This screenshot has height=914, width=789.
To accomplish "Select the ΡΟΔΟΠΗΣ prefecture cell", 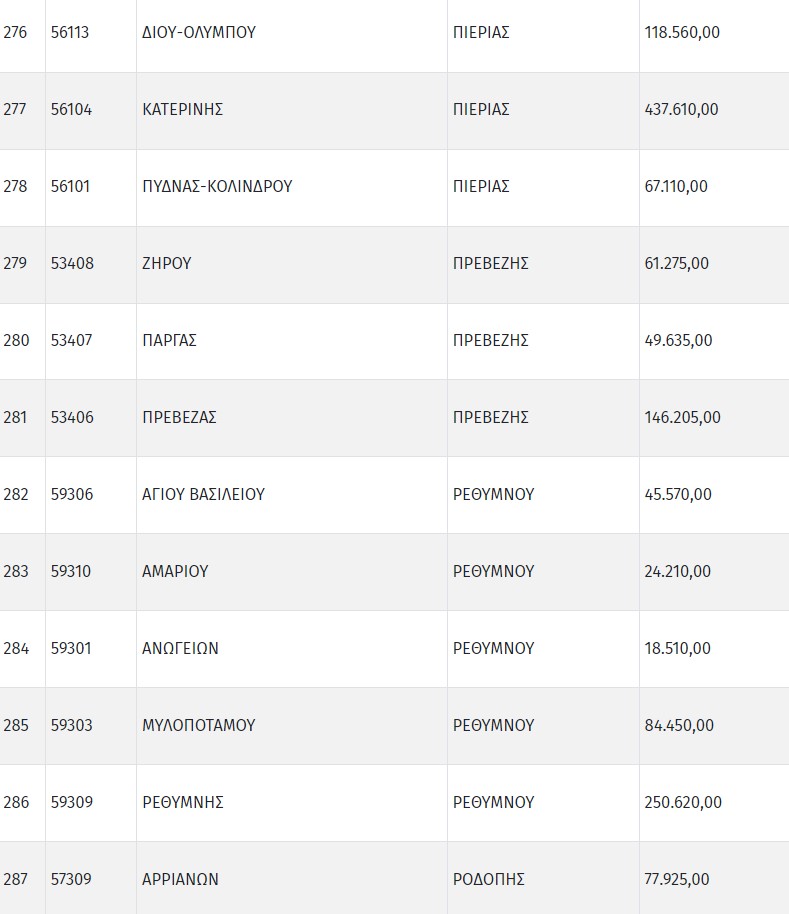I will point(488,879).
